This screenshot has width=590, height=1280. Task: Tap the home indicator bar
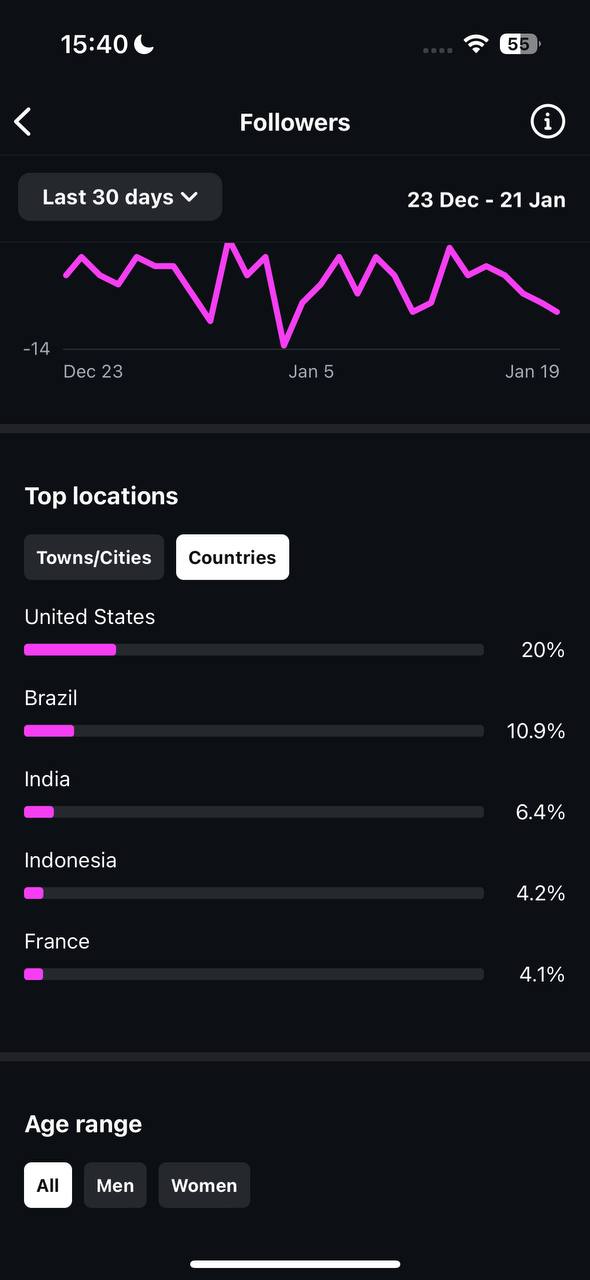tap(295, 1264)
